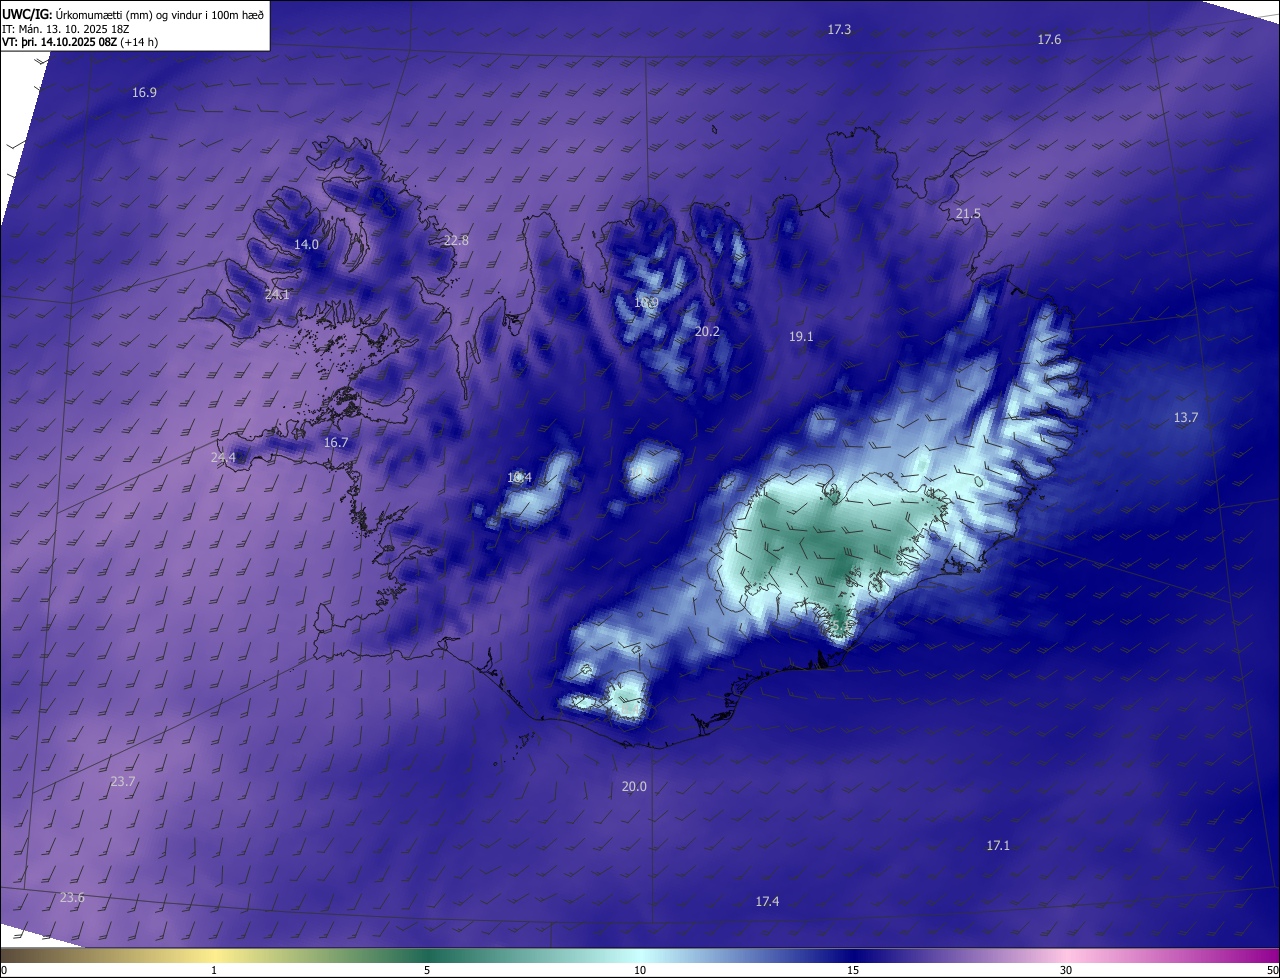Click the map value 20.0 off the south coast
This screenshot has width=1280, height=978.
point(634,787)
